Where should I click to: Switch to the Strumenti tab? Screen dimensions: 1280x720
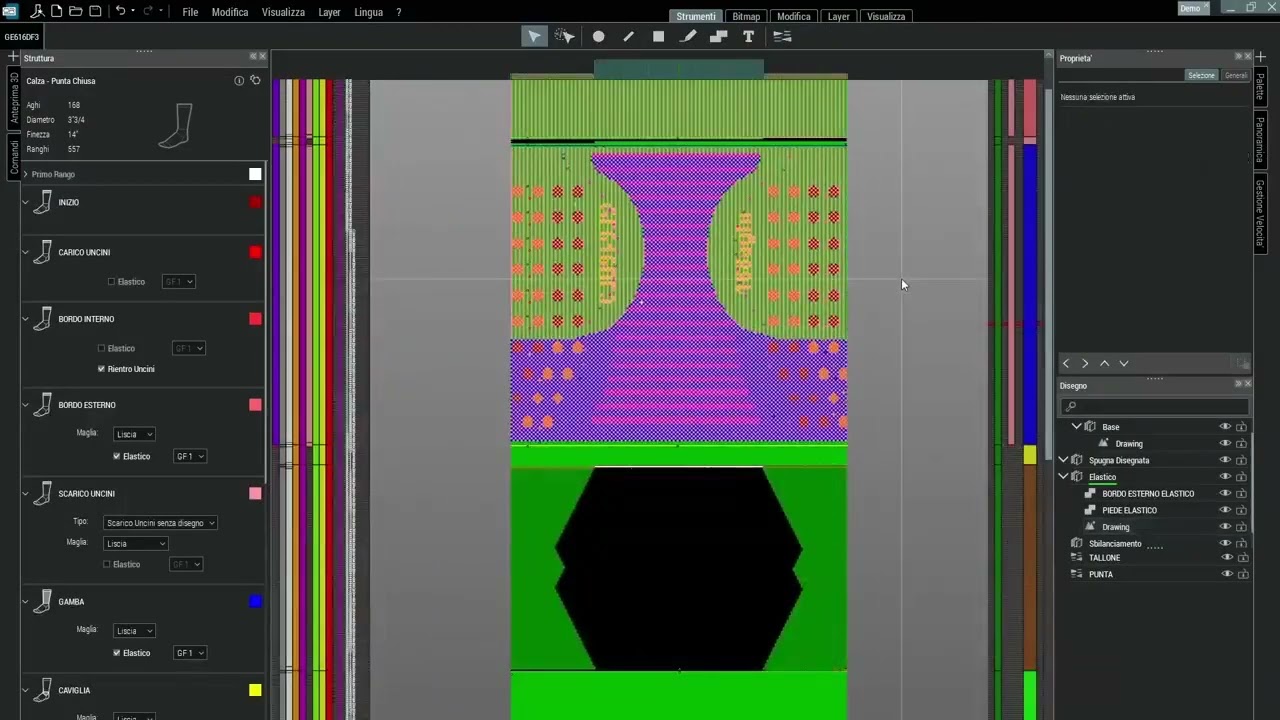695,16
